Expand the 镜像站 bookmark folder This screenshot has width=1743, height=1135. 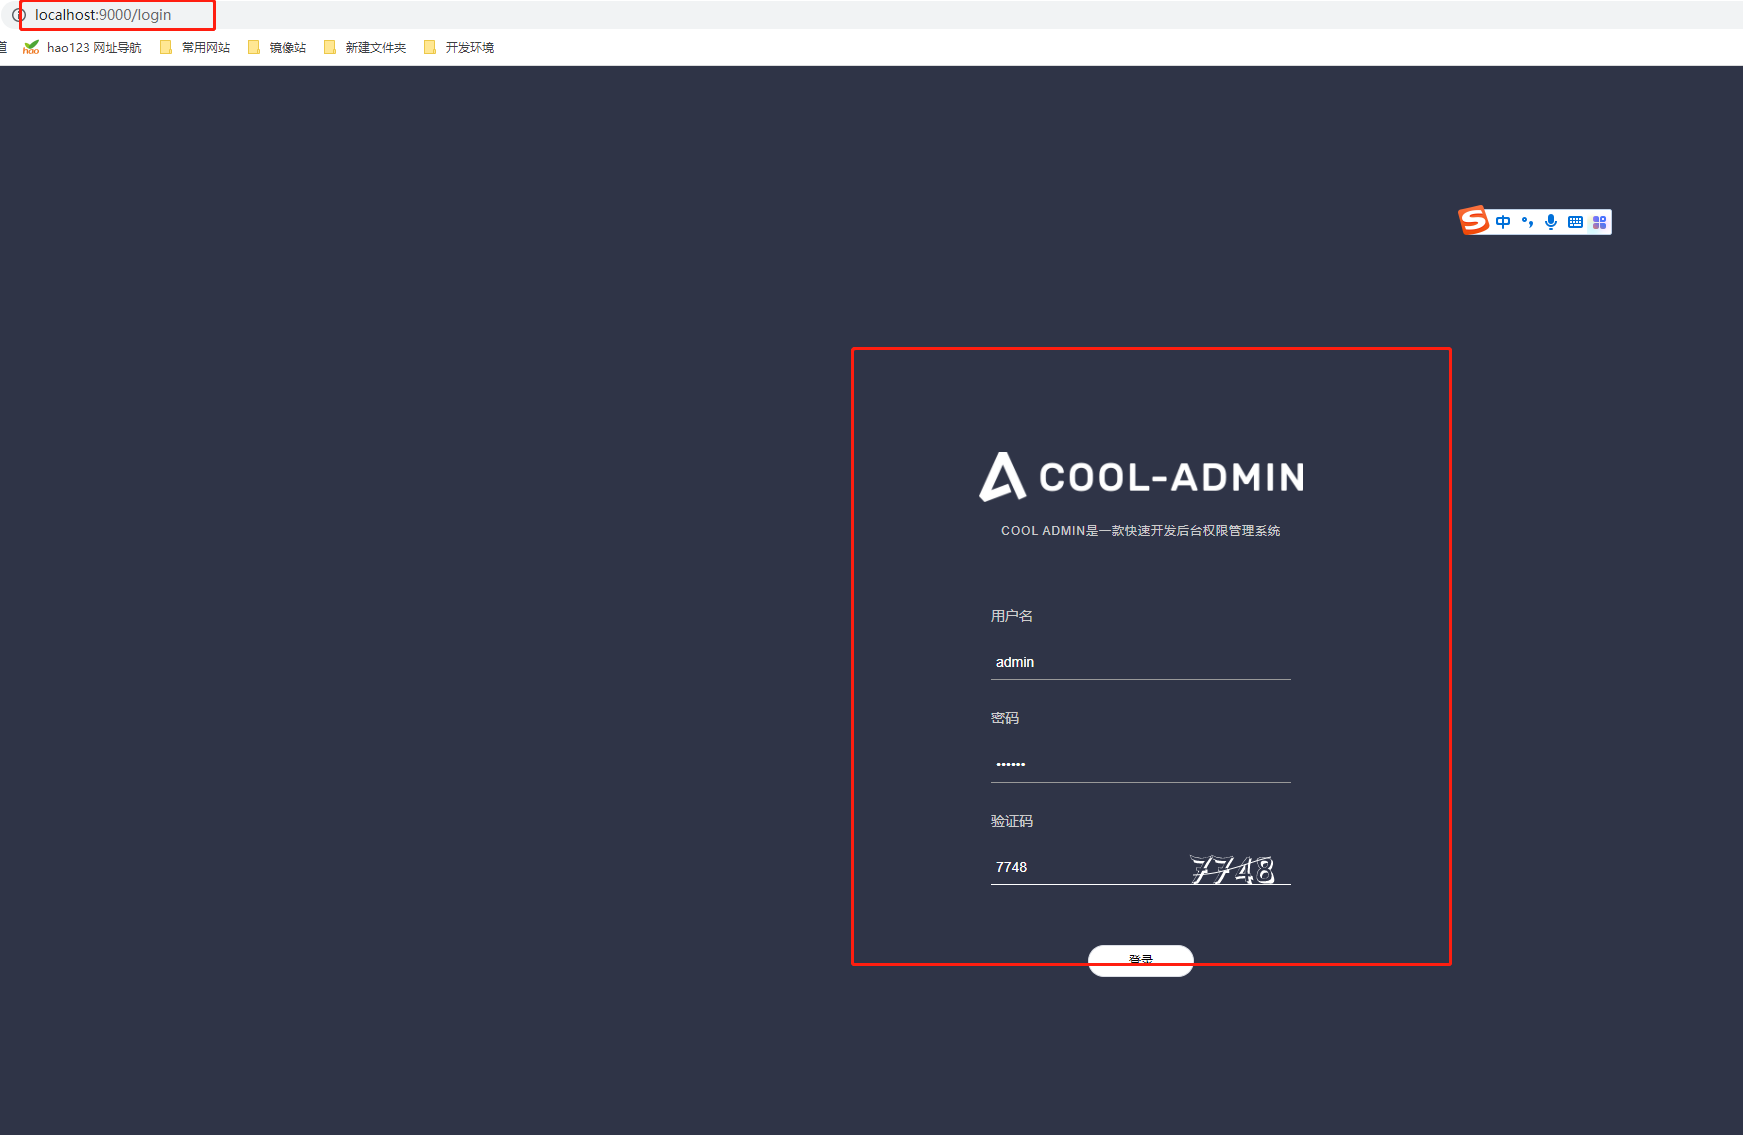[x=277, y=47]
